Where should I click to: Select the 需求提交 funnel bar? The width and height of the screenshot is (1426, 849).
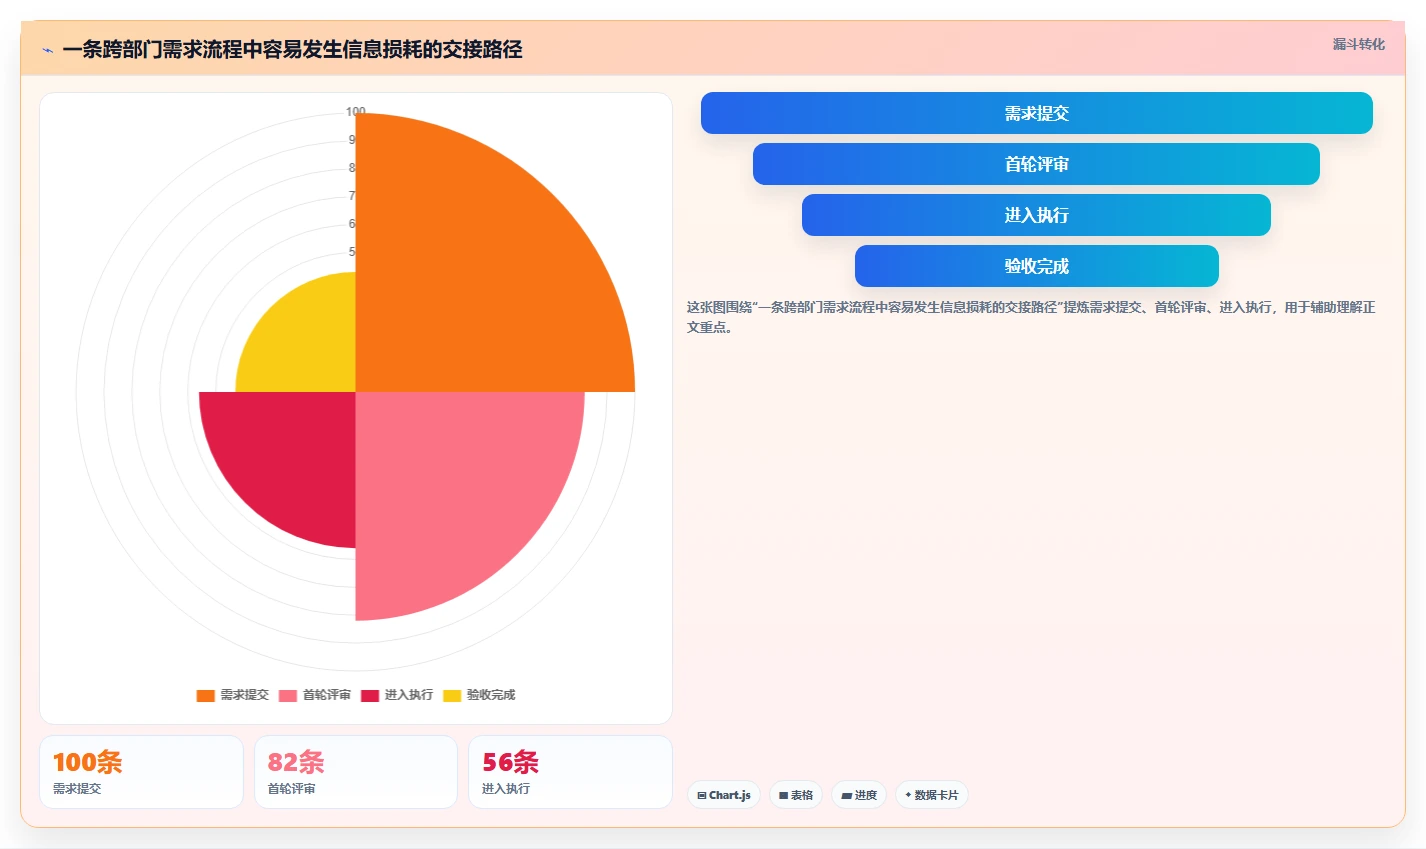(1036, 113)
